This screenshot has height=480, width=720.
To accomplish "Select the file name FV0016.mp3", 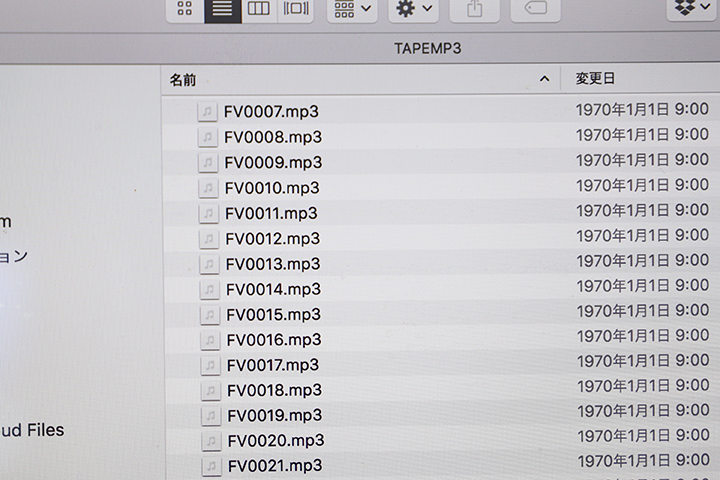I will 274,340.
